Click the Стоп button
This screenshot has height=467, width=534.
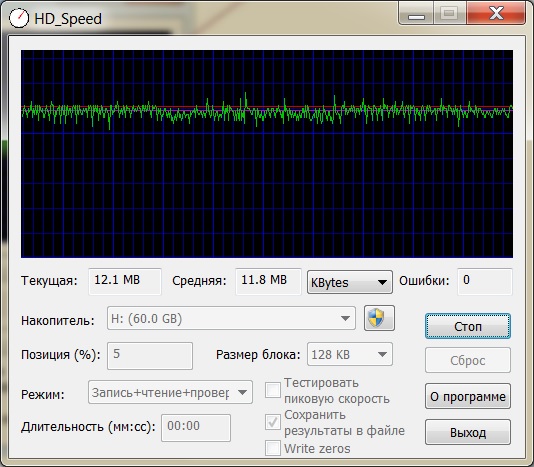[x=468, y=326]
